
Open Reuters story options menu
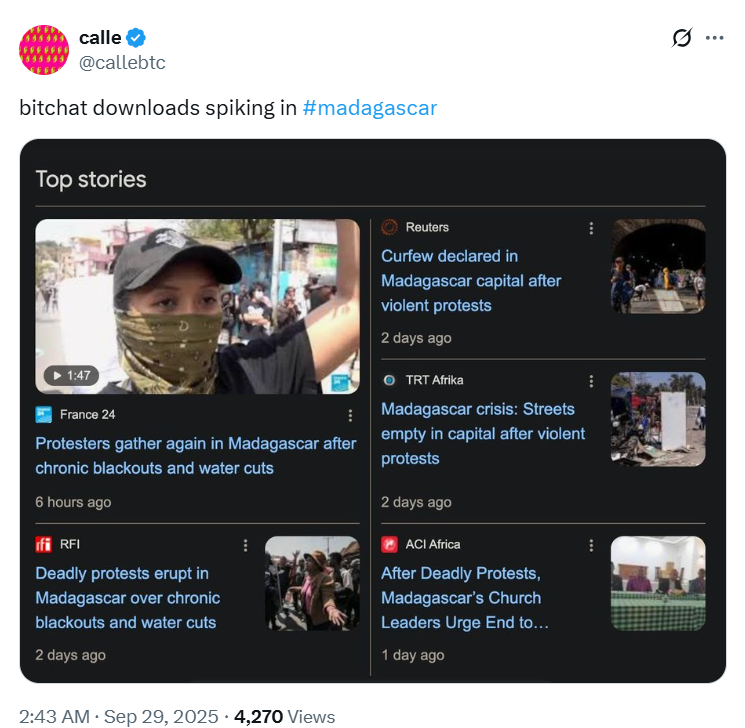click(x=592, y=228)
